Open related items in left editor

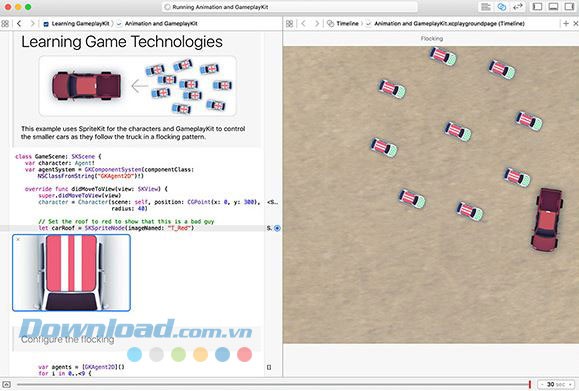point(5,24)
